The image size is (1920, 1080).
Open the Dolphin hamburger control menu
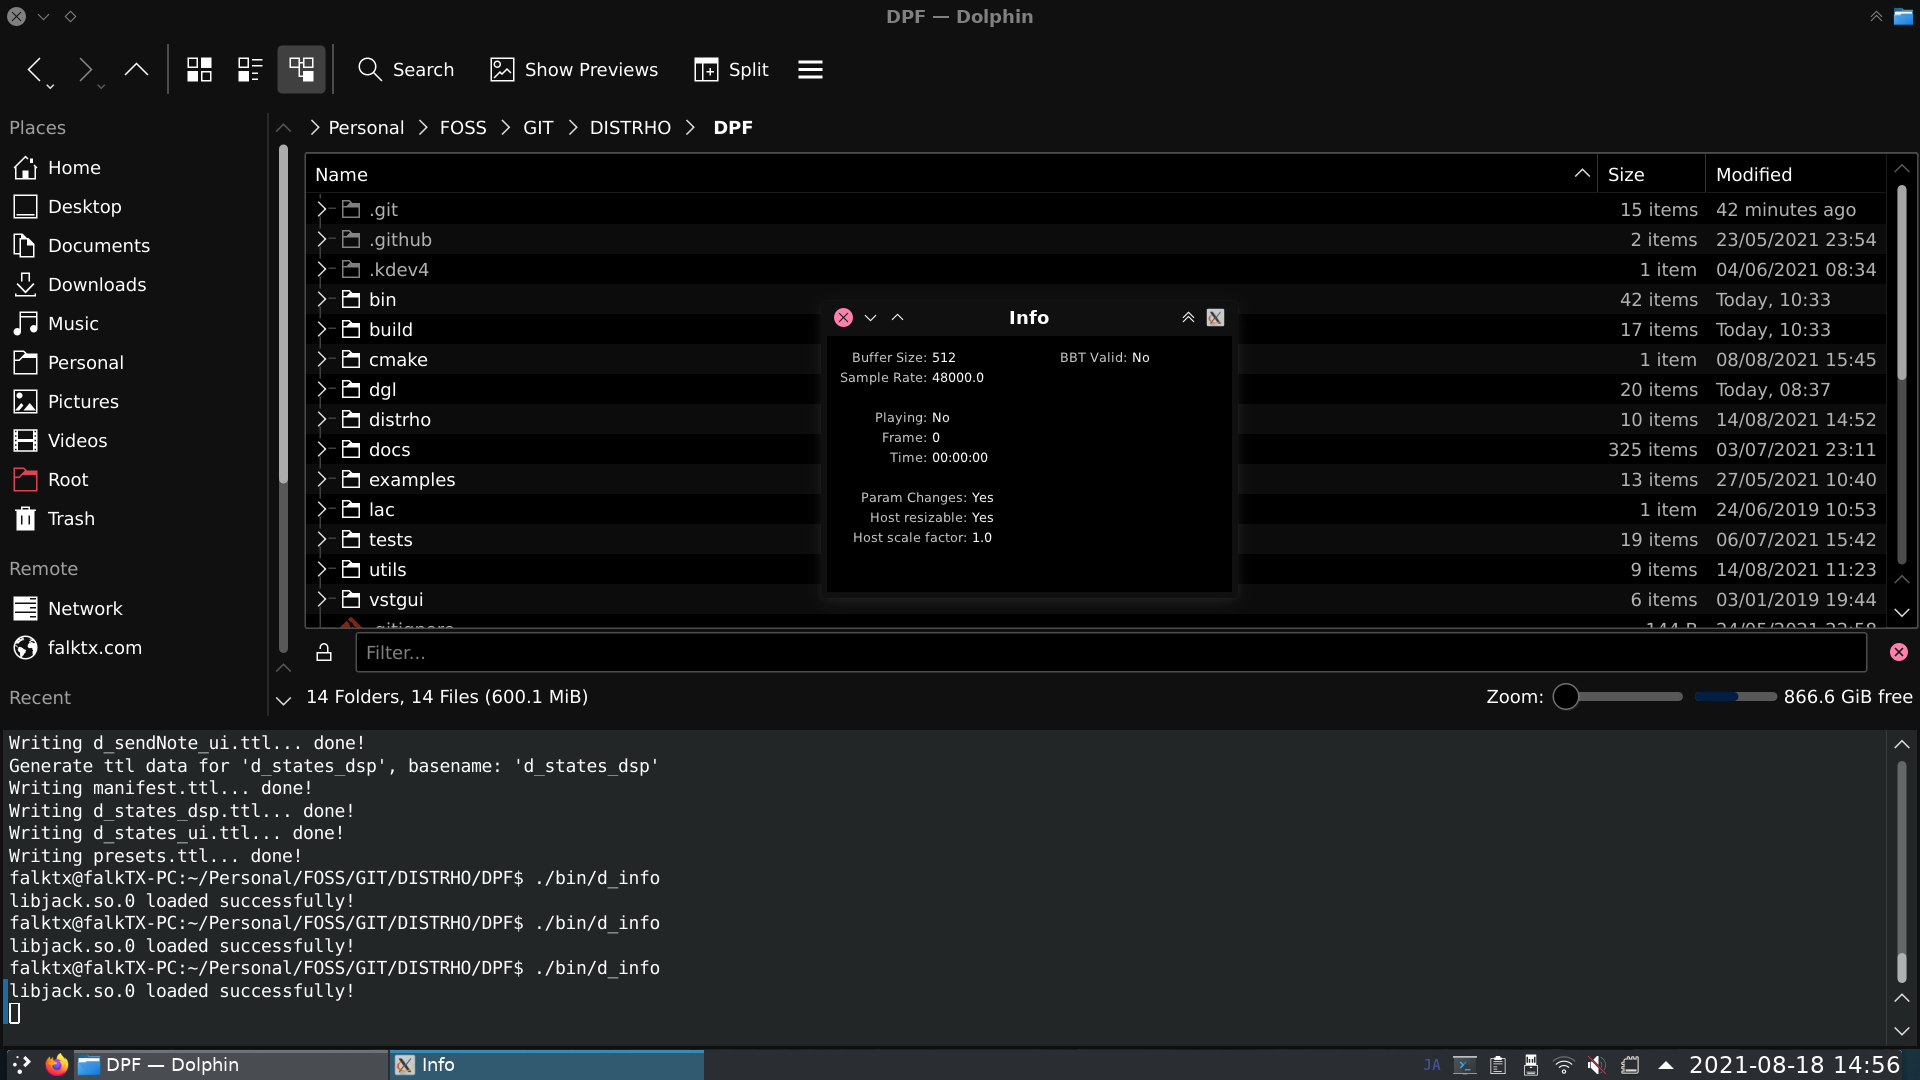809,69
